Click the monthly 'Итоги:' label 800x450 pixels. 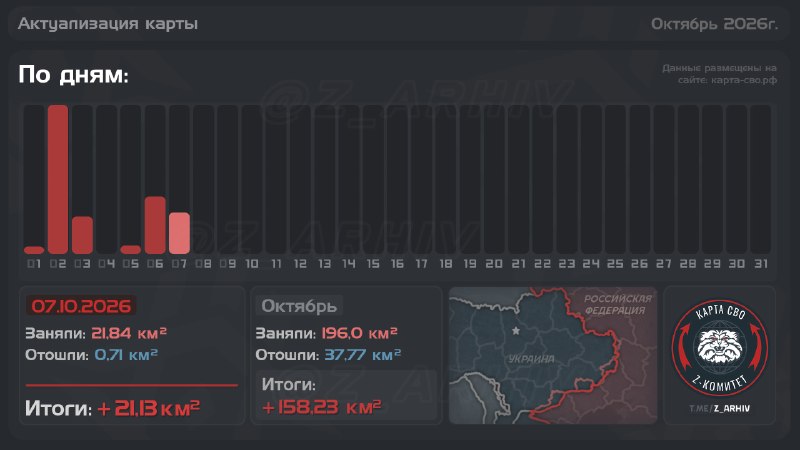[x=288, y=384]
